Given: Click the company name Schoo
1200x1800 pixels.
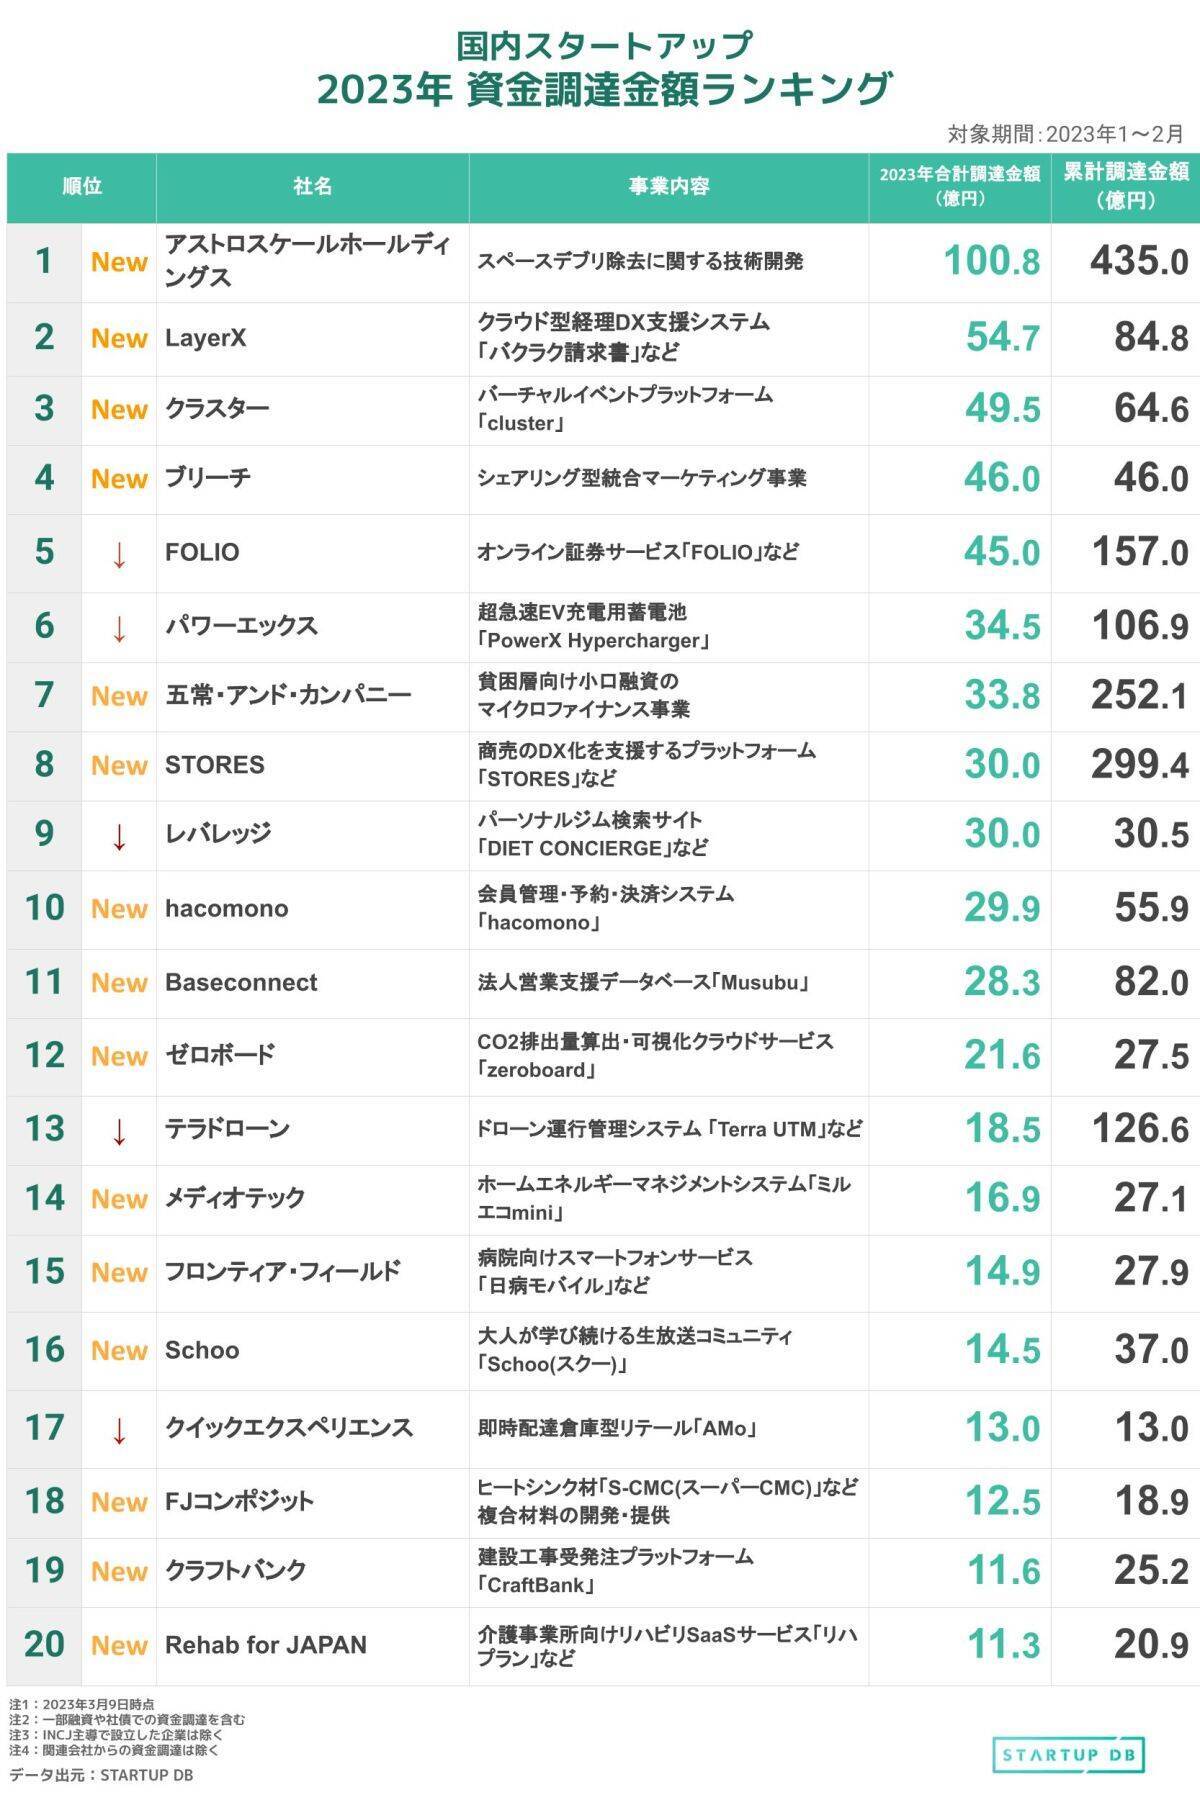Looking at the screenshot, I should (x=202, y=1350).
